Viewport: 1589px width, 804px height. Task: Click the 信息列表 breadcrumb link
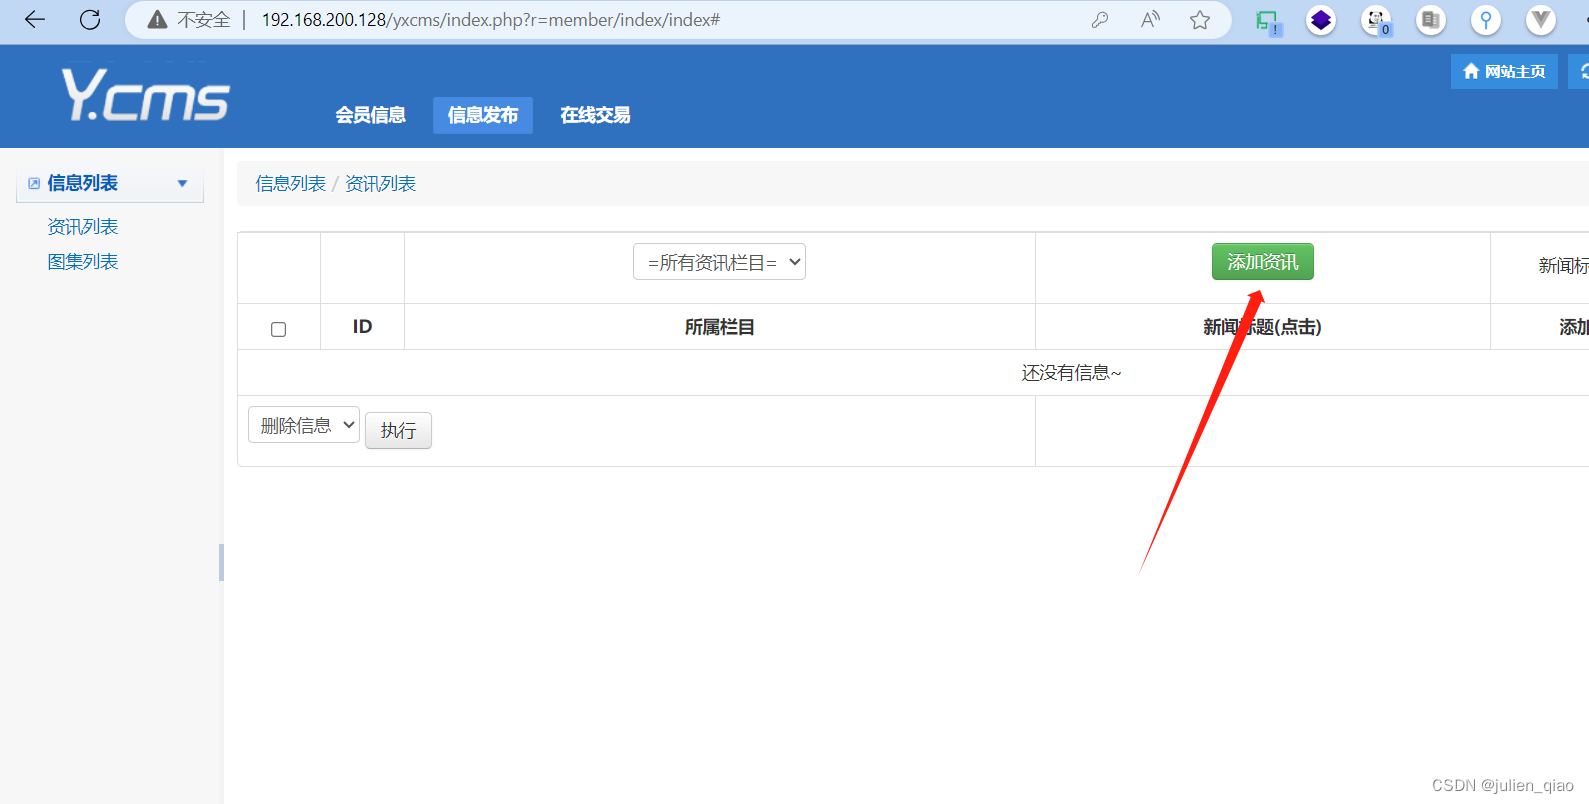[x=291, y=184]
